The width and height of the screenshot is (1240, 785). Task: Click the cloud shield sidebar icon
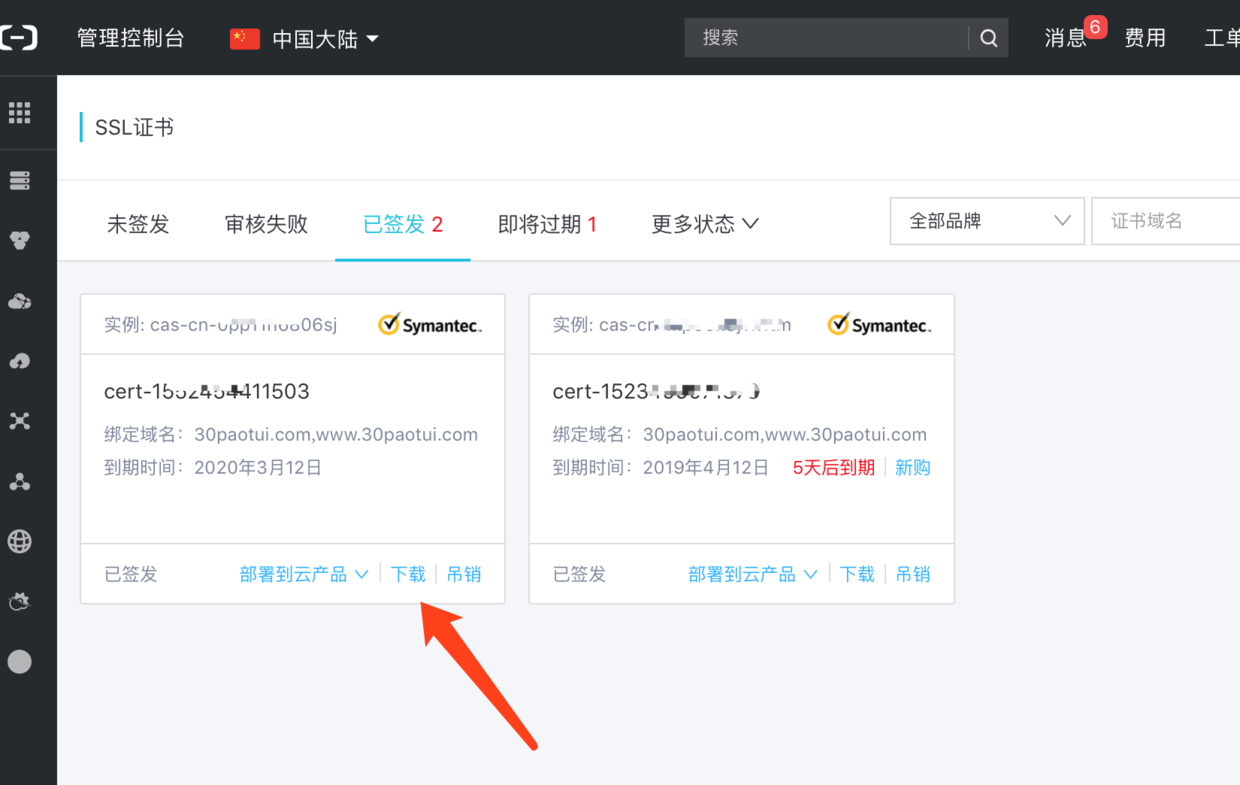tap(19, 601)
